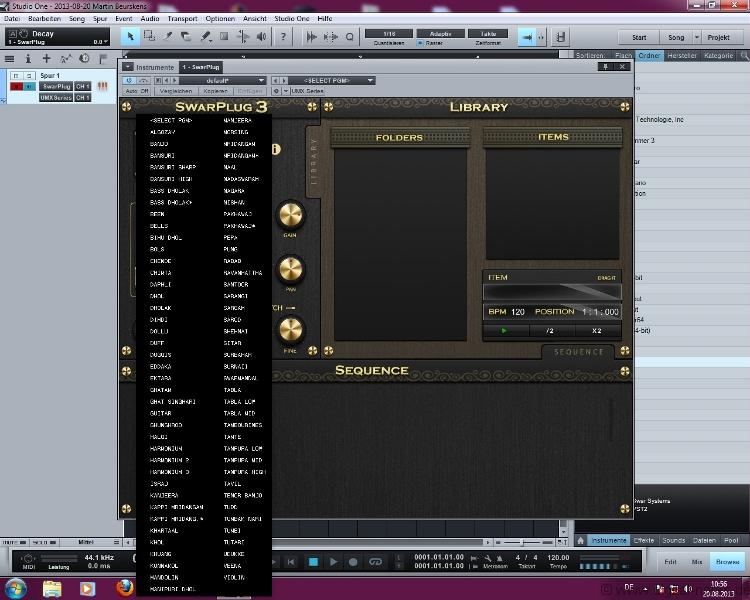Image resolution: width=750 pixels, height=600 pixels.
Task: Click the Kopieren button
Action: click(215, 91)
